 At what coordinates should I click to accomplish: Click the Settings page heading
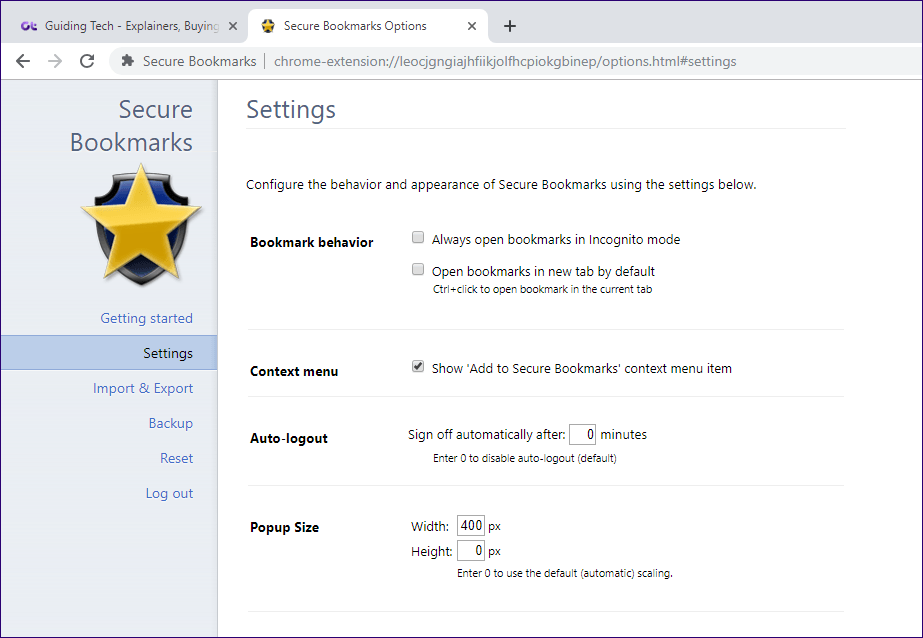click(291, 109)
